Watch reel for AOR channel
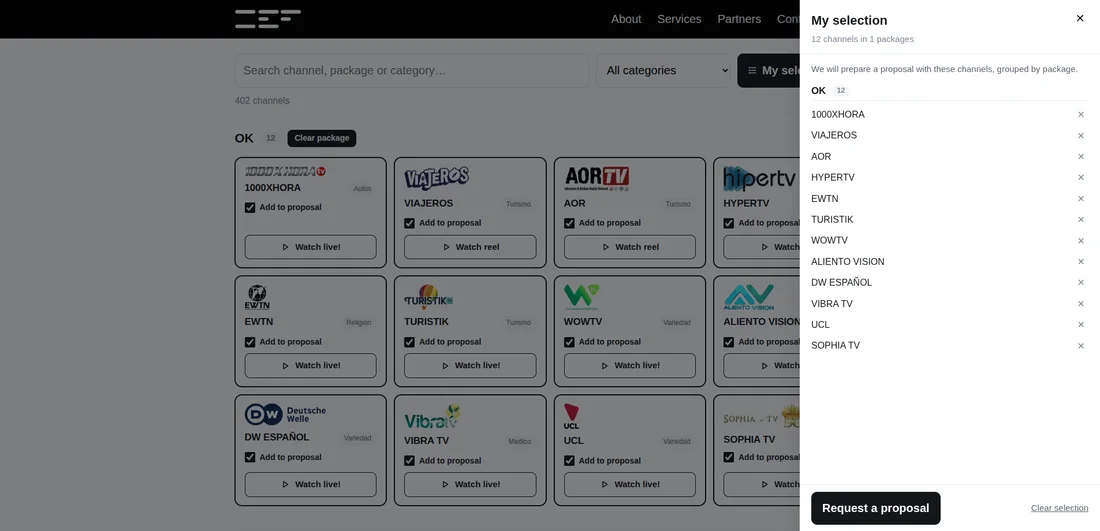 630,247
